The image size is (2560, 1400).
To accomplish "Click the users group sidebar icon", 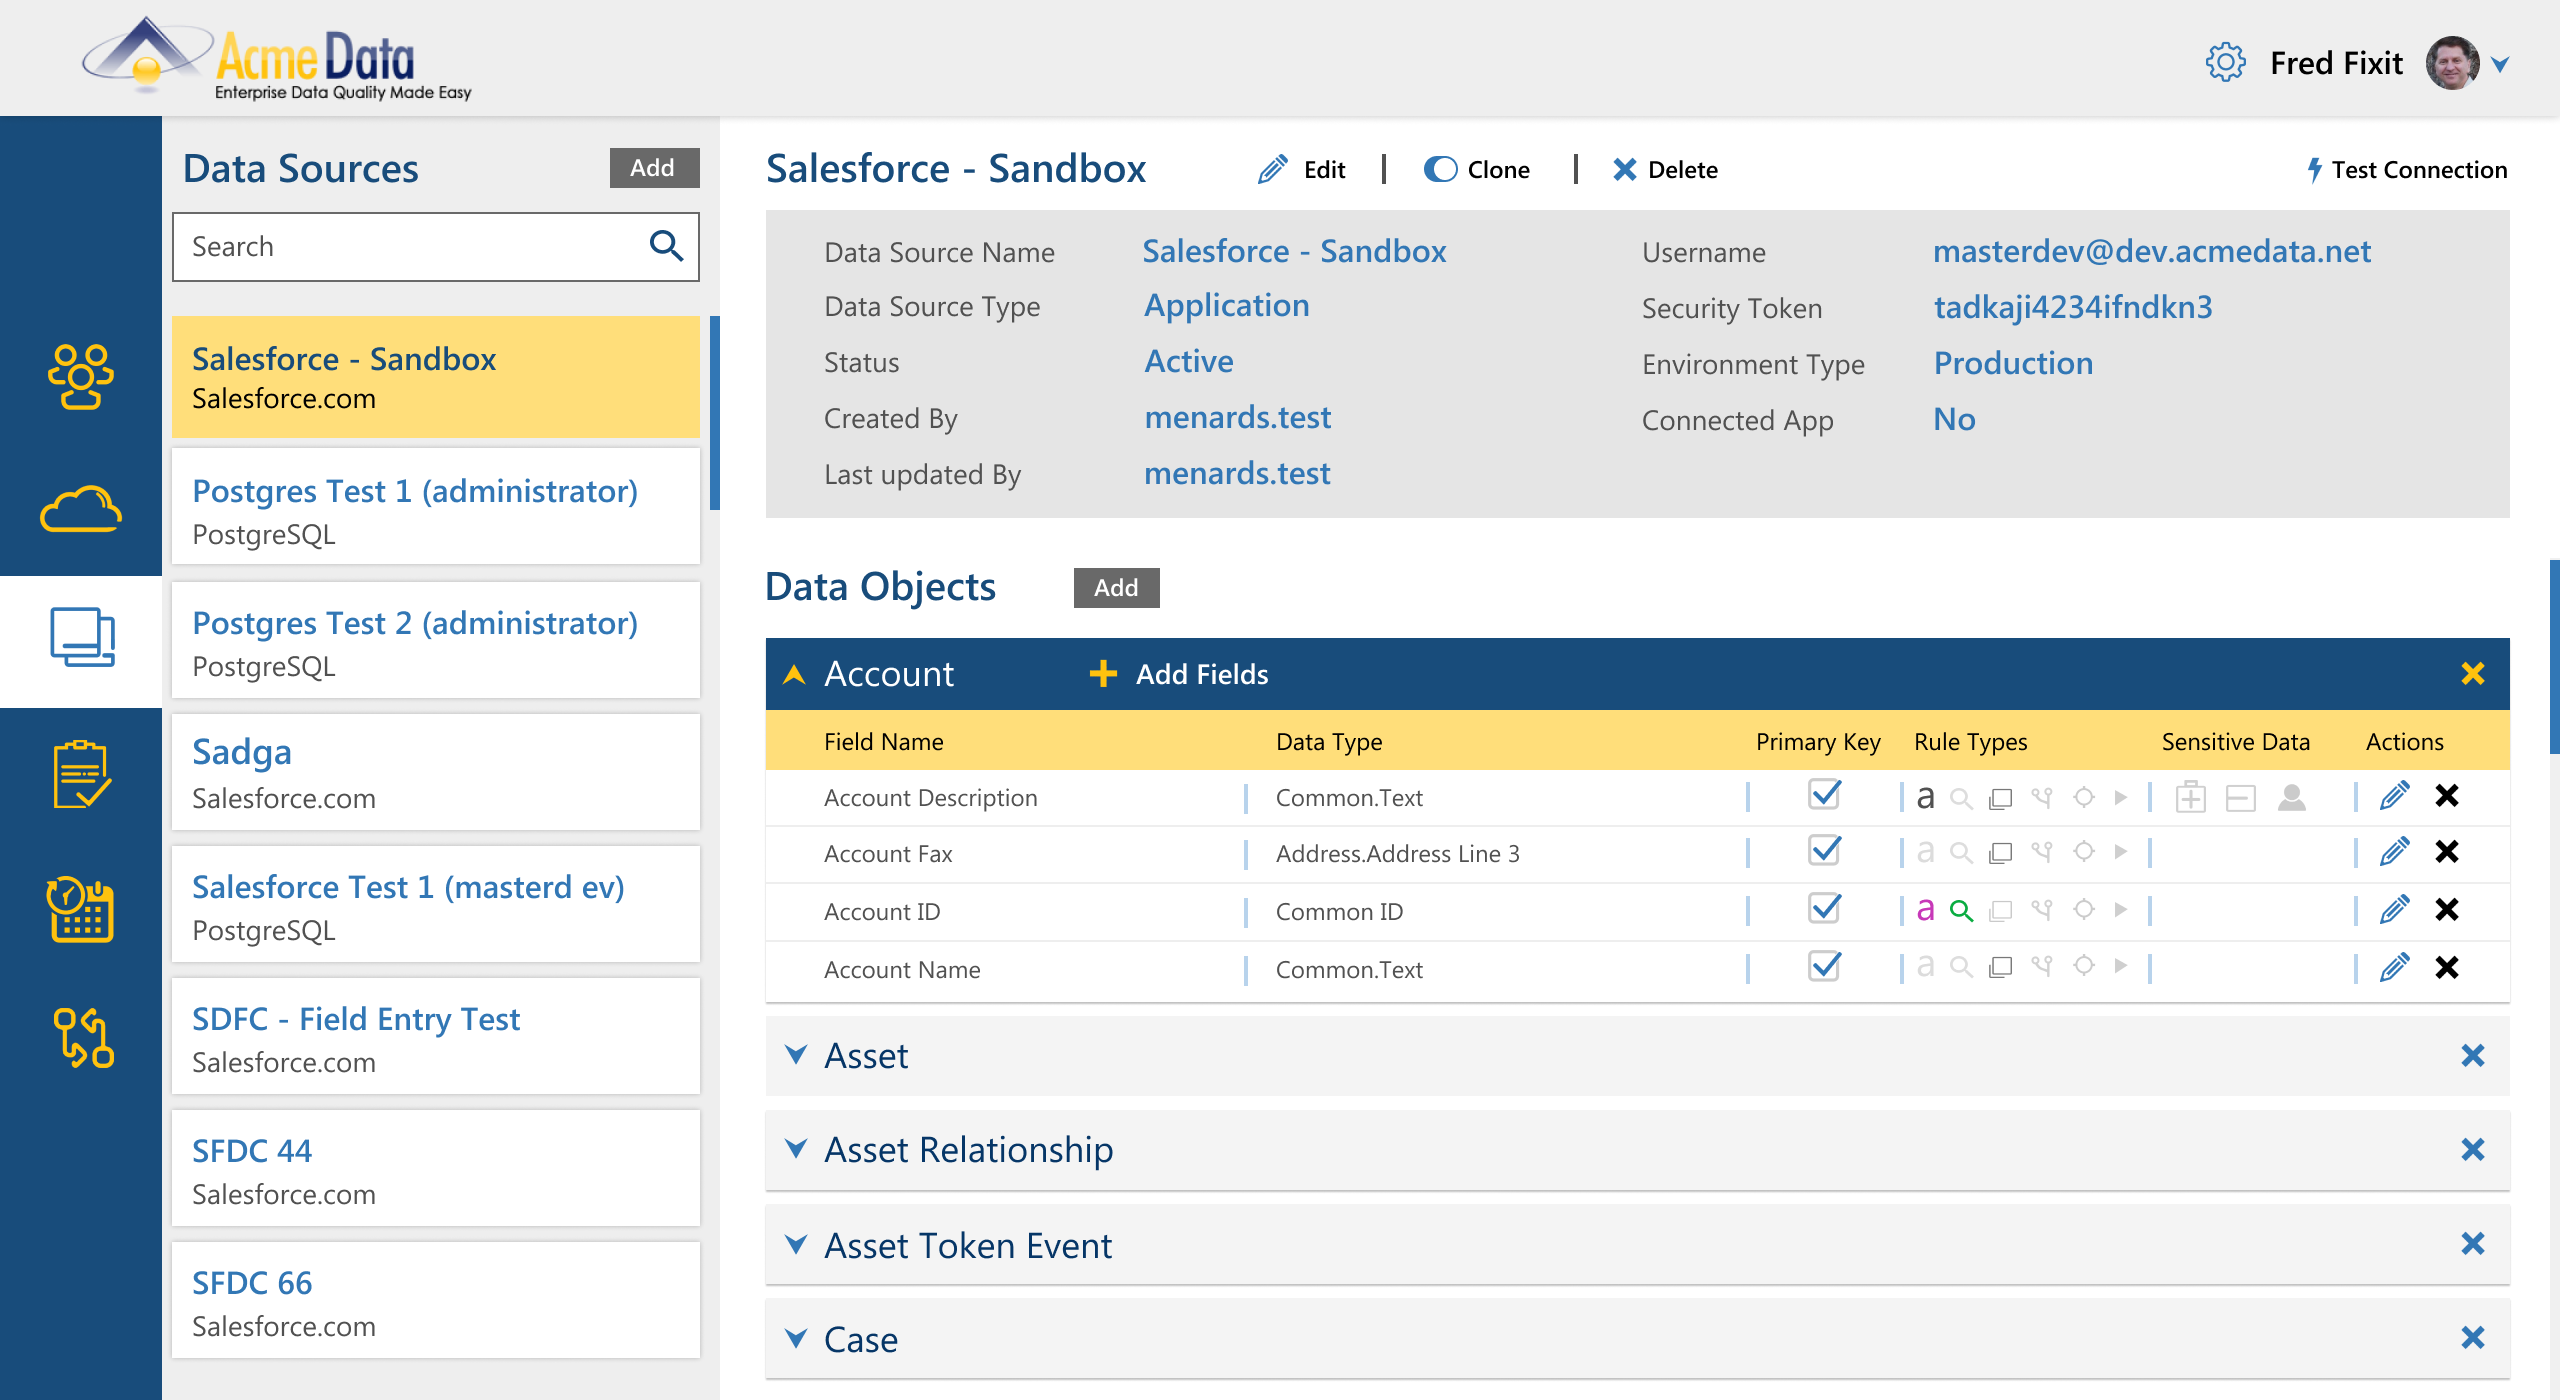I will point(80,376).
